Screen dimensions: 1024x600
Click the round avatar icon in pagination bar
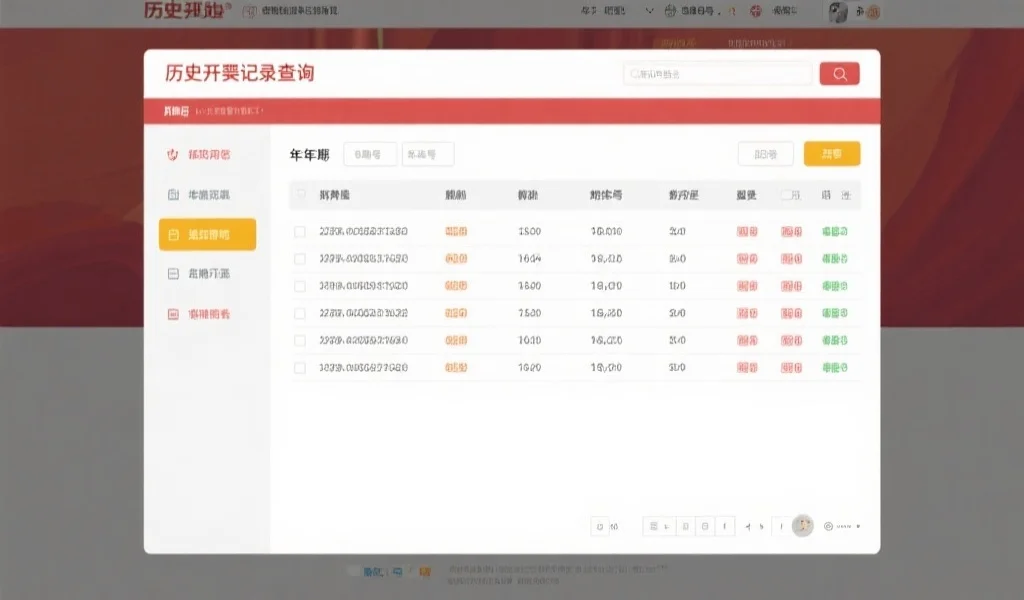tap(802, 526)
